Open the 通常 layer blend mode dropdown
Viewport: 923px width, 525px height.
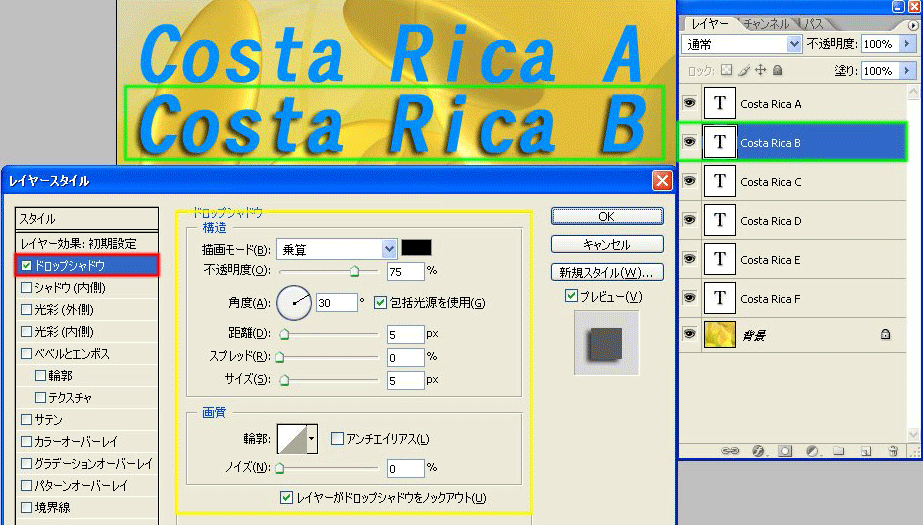(x=794, y=44)
